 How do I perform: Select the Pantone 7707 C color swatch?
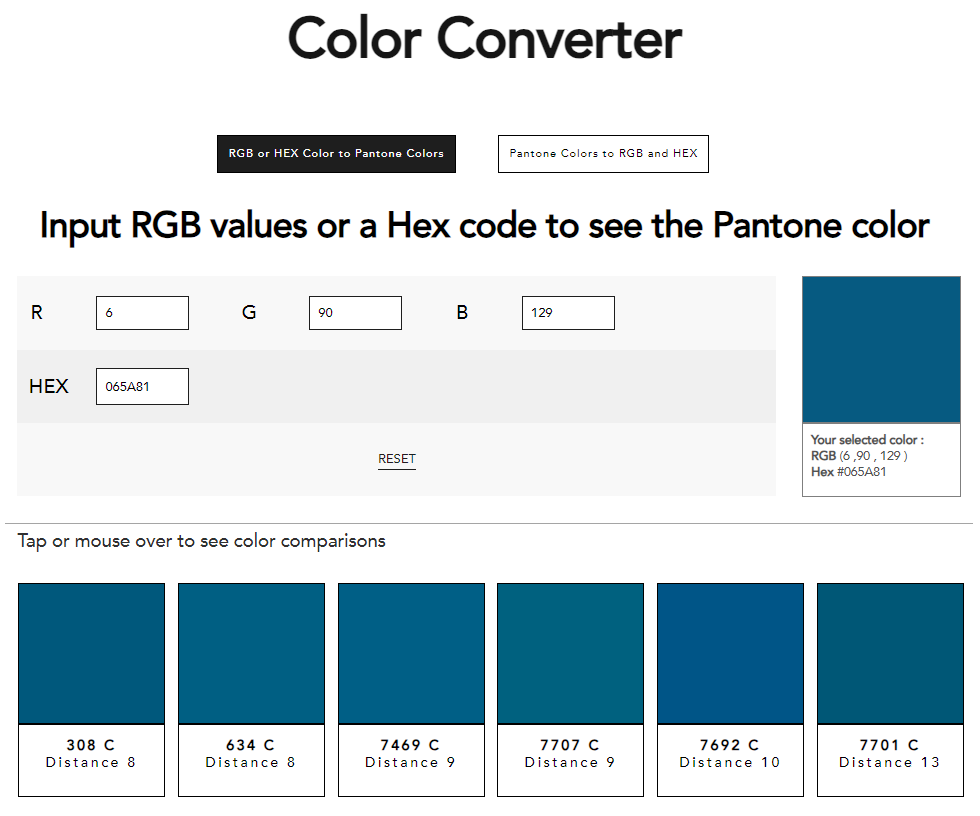[570, 653]
